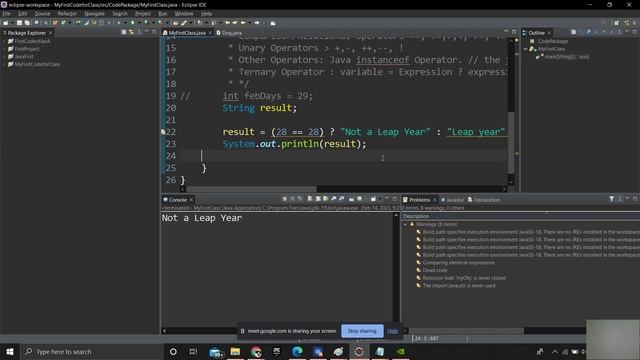Viewport: 640px width, 360px height.
Task: Select the Resource leak 'myObj' warning
Action: (x=464, y=278)
